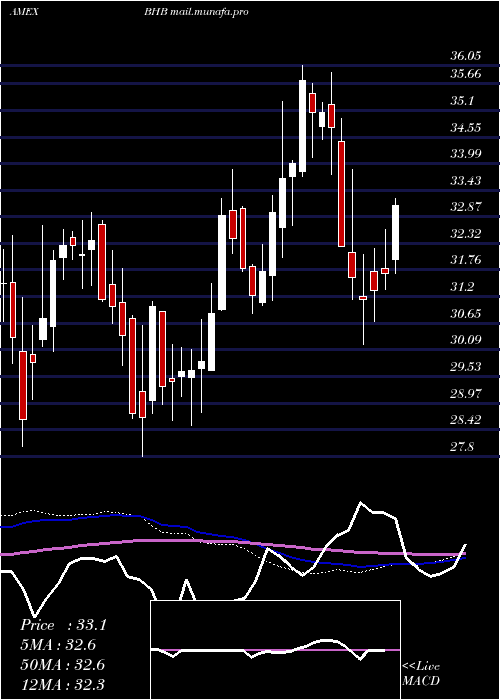Screen dimensions: 500x700
Task: Click the AMEX exchange label
Action: [x=24, y=12]
